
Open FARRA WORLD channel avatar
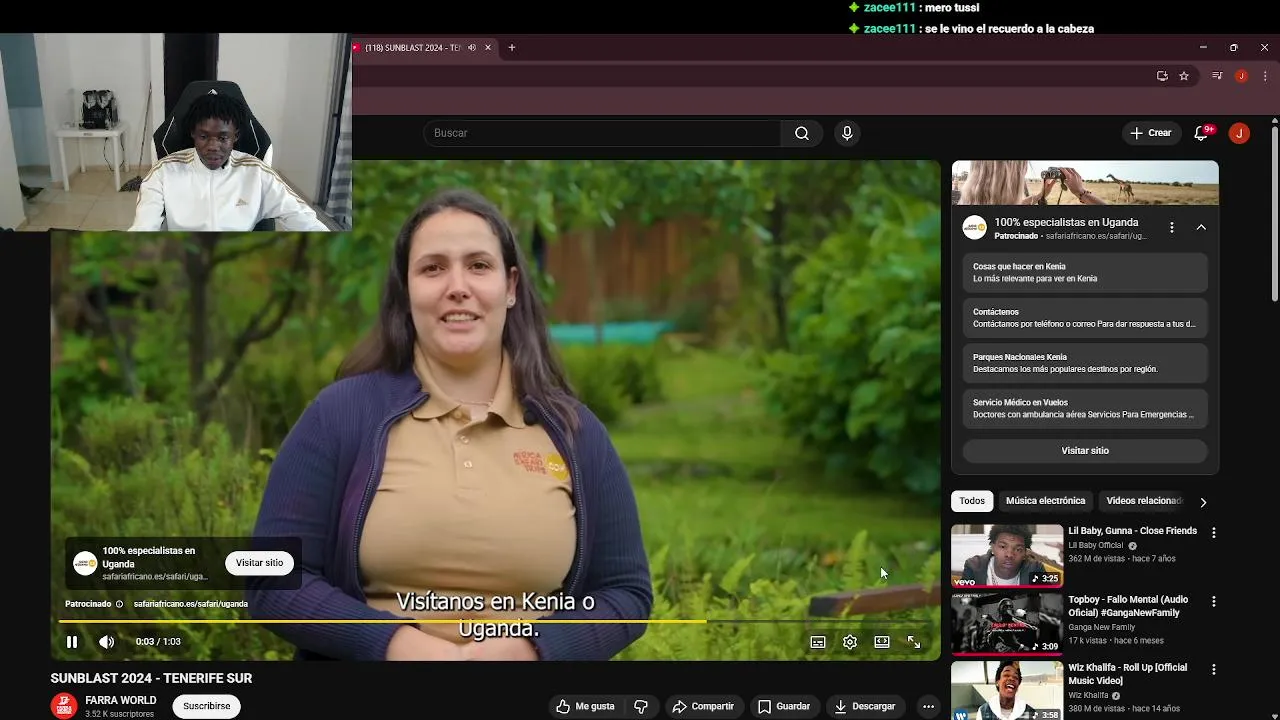(x=64, y=706)
